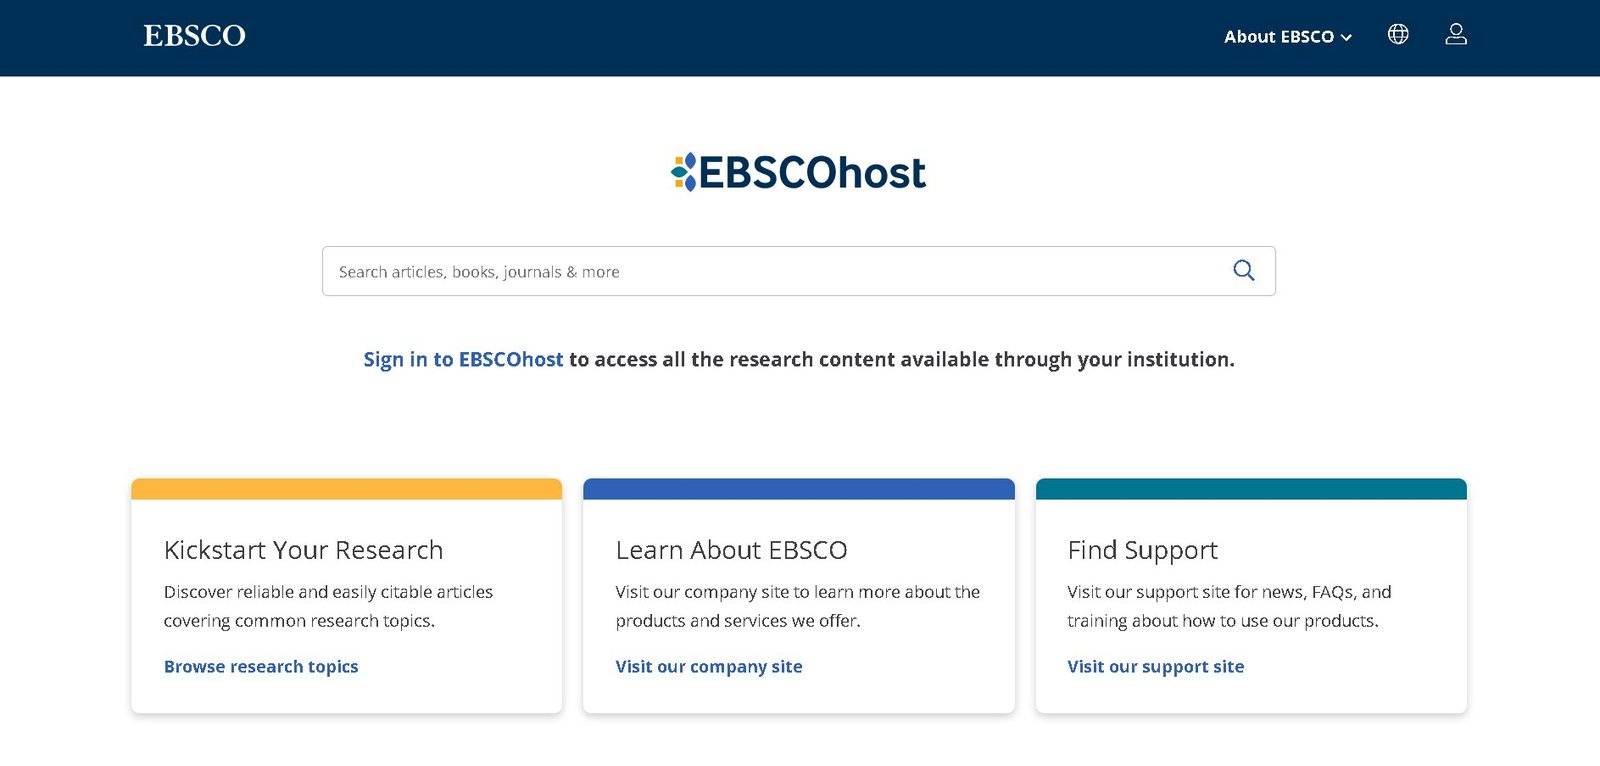The width and height of the screenshot is (1600, 766).
Task: Click inside the search articles input field
Action: click(x=700, y=271)
